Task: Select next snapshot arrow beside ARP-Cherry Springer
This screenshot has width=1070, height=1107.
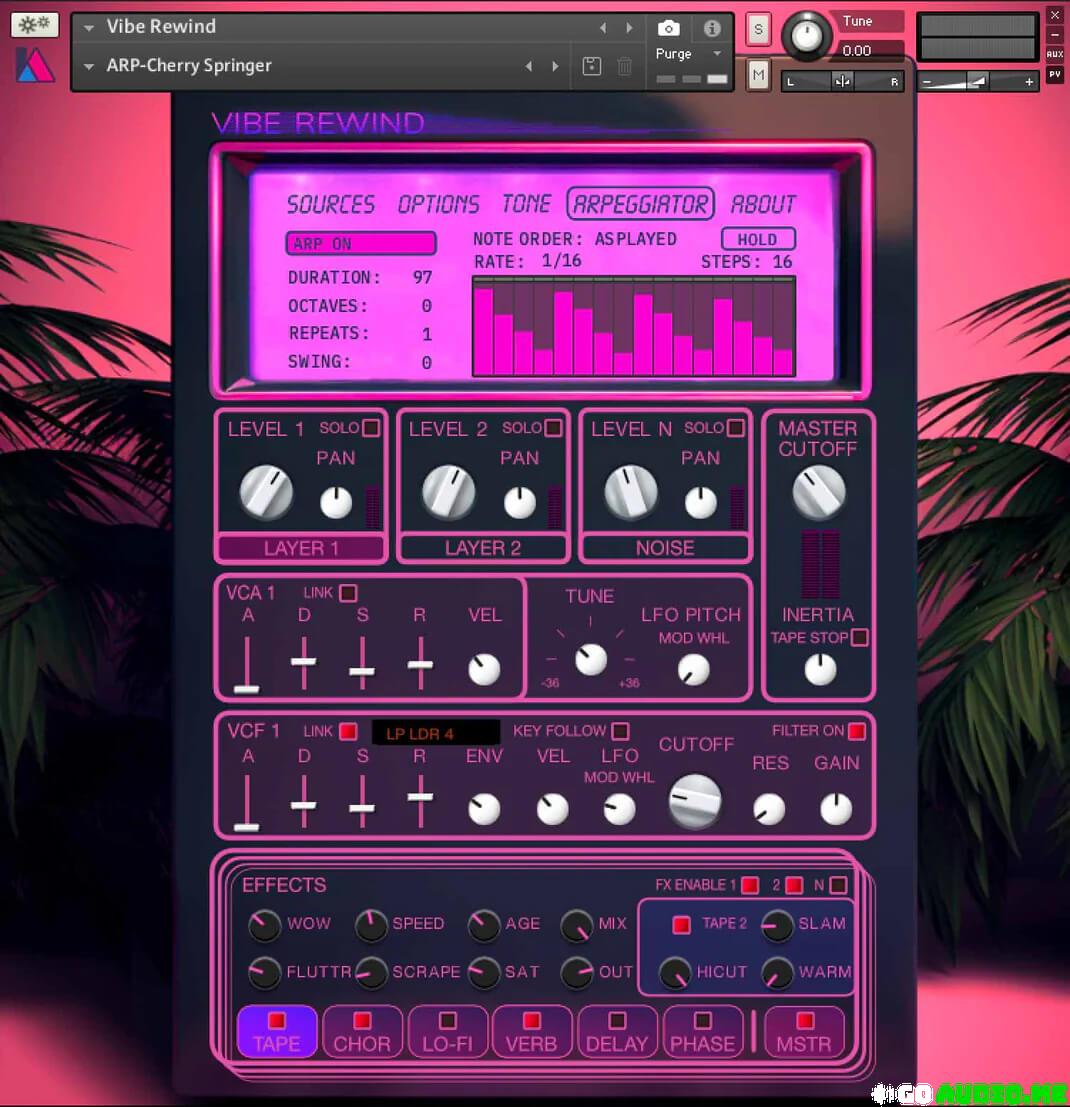Action: [x=555, y=66]
